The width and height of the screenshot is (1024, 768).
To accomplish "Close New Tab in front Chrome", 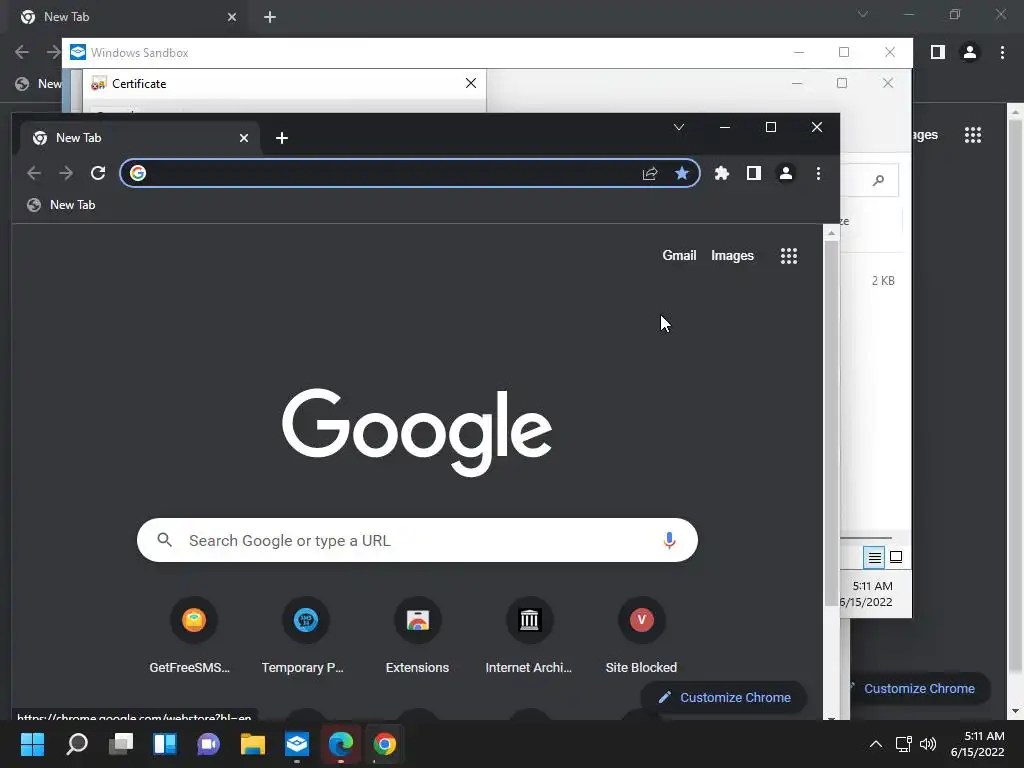I will 244,138.
